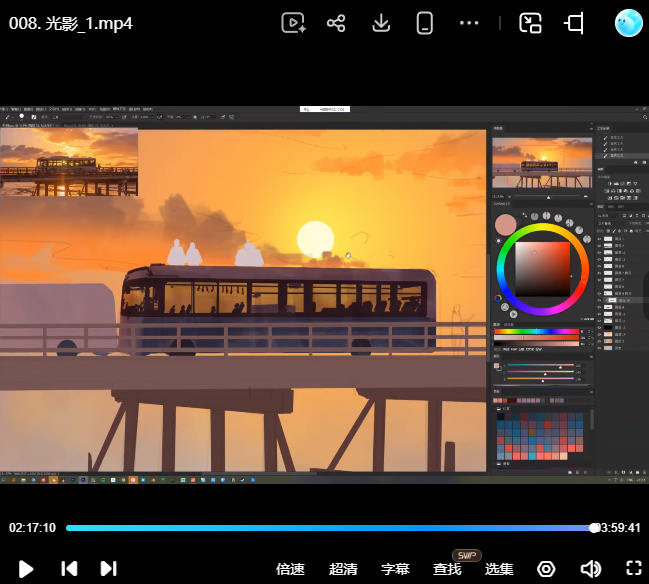This screenshot has width=649, height=584.
Task: Open the hexagon player settings icon
Action: pyautogui.click(x=546, y=569)
